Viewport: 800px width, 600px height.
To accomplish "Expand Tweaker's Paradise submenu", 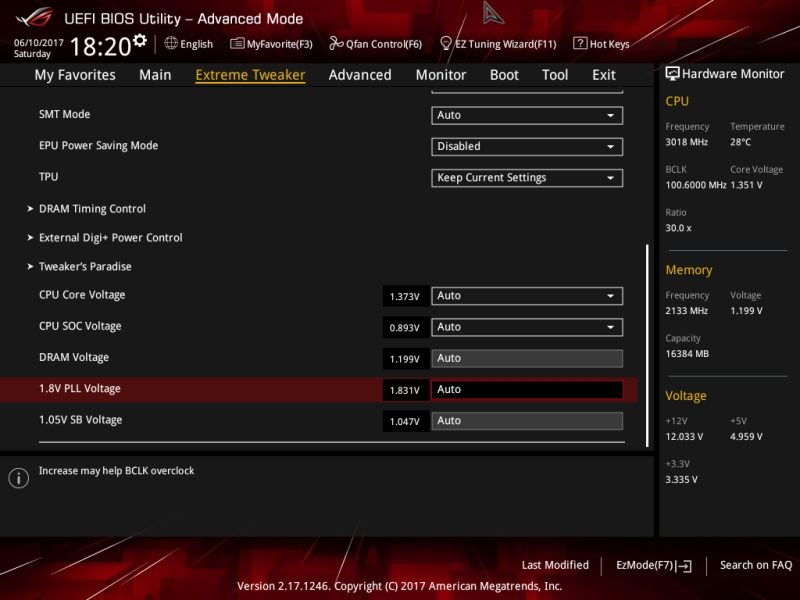I will tap(85, 266).
